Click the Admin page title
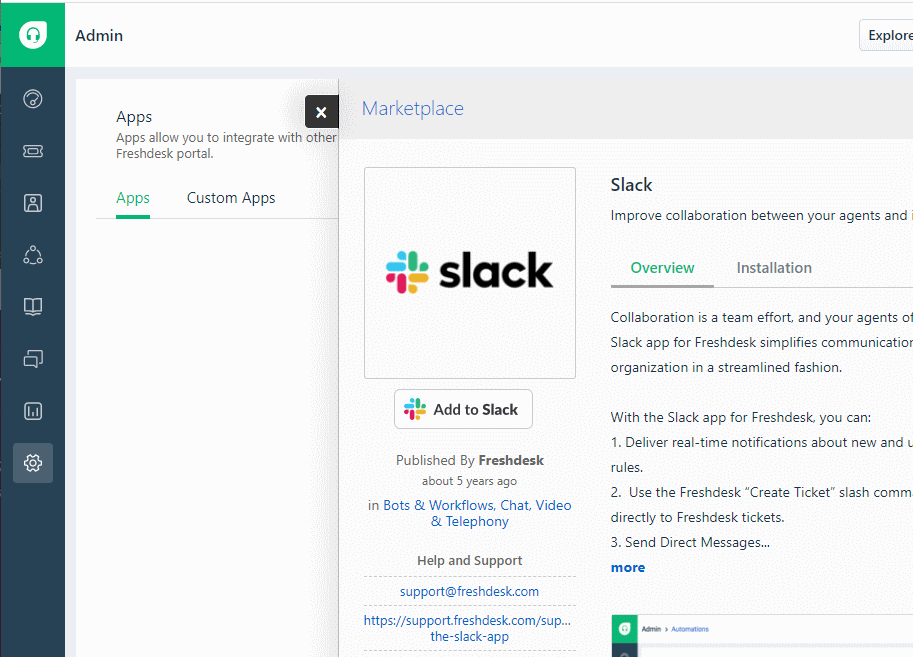This screenshot has width=913, height=657. coord(99,36)
